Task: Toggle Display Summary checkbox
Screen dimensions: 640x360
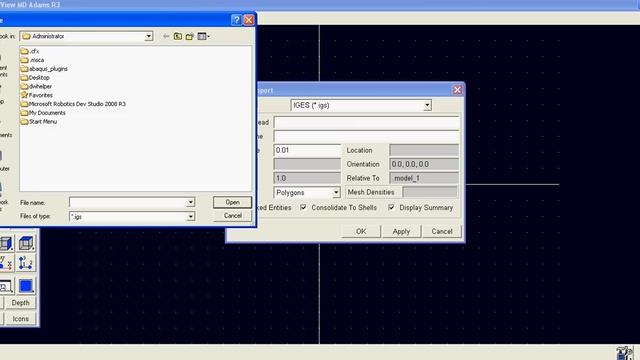Action: 391,207
